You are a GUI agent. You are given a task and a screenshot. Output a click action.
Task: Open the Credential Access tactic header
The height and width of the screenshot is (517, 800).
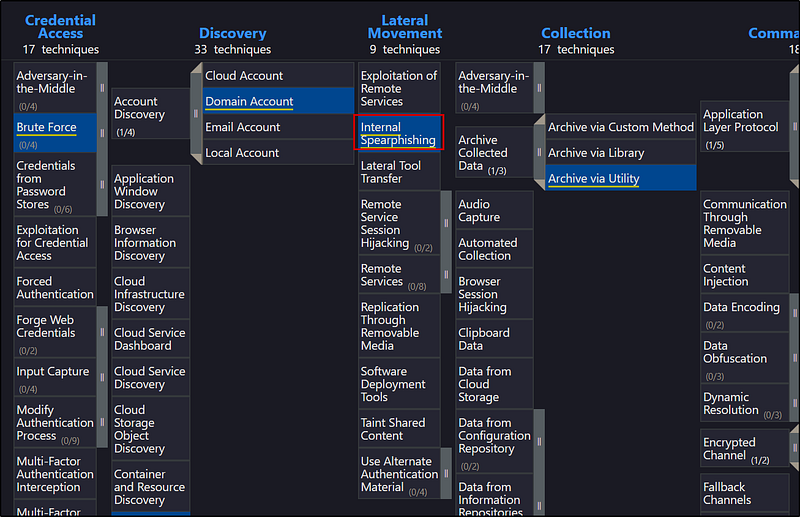[61, 27]
